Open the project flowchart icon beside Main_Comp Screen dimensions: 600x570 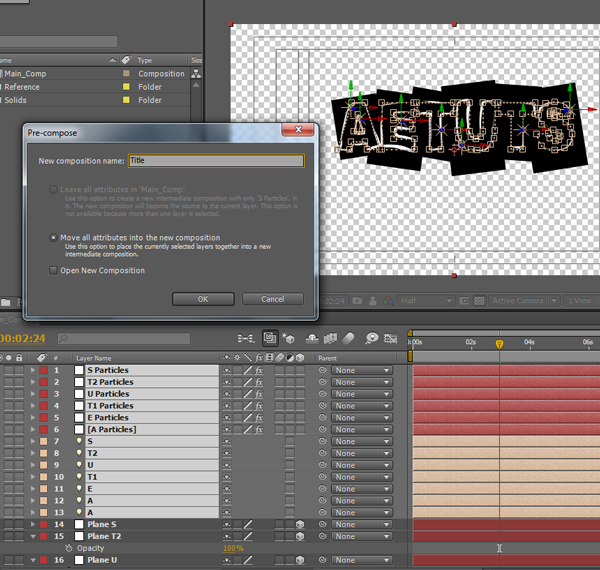[x=196, y=73]
